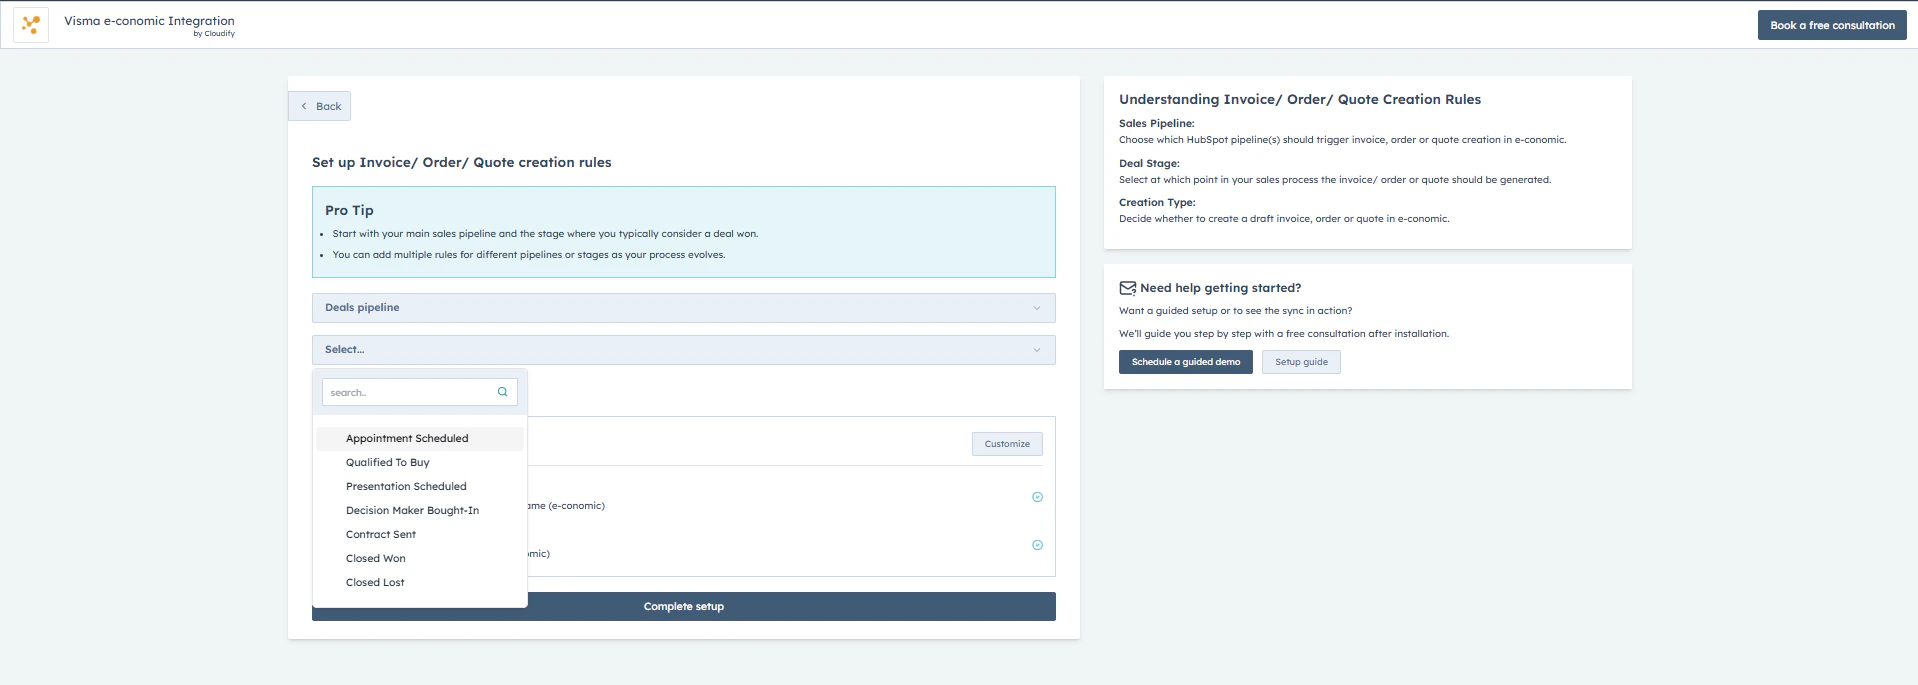Click the back chevron arrow icon
The width and height of the screenshot is (1918, 685).
pos(304,106)
